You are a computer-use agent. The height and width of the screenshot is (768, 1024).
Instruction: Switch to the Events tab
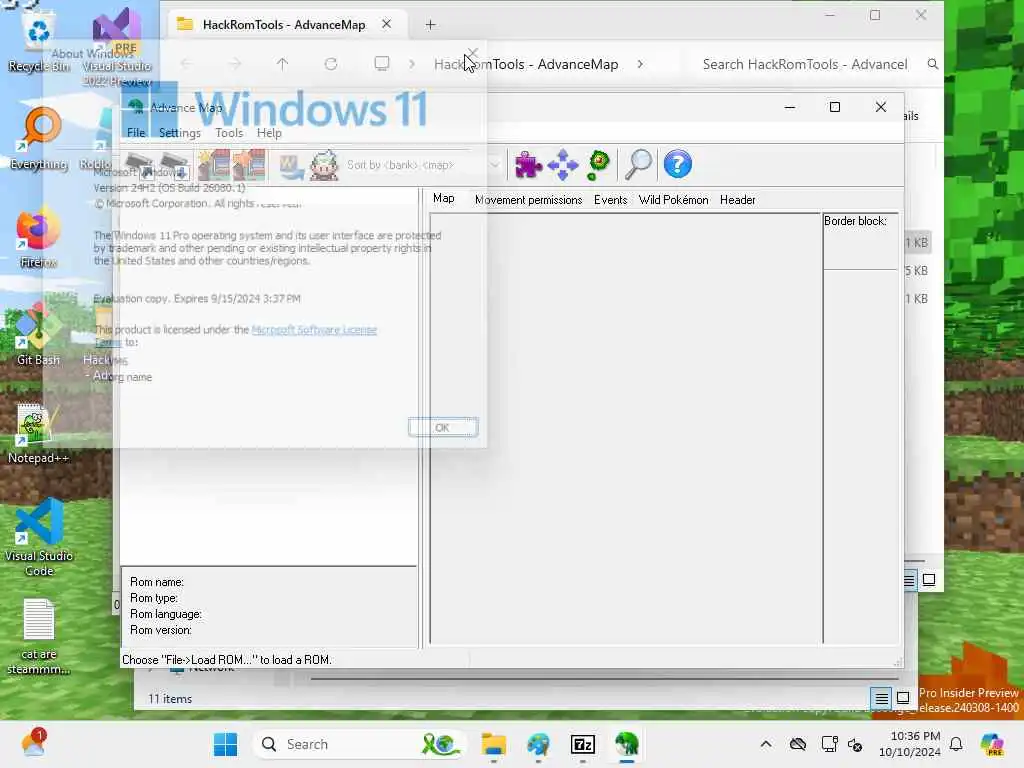[610, 200]
